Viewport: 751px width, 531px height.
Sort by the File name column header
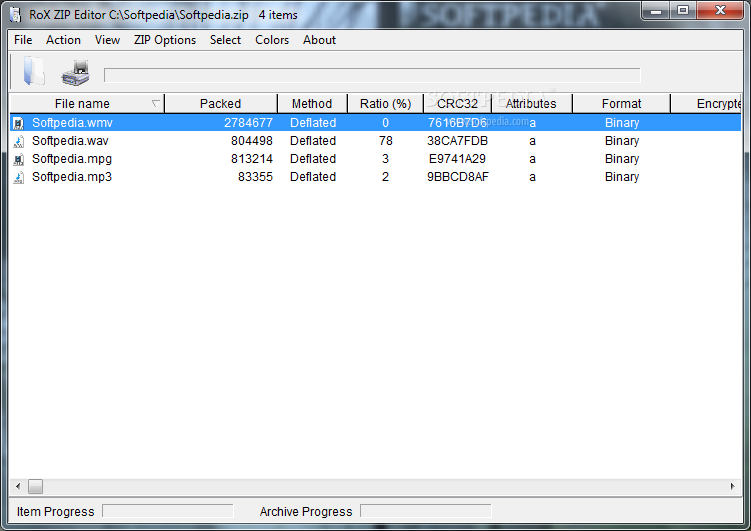tap(87, 103)
